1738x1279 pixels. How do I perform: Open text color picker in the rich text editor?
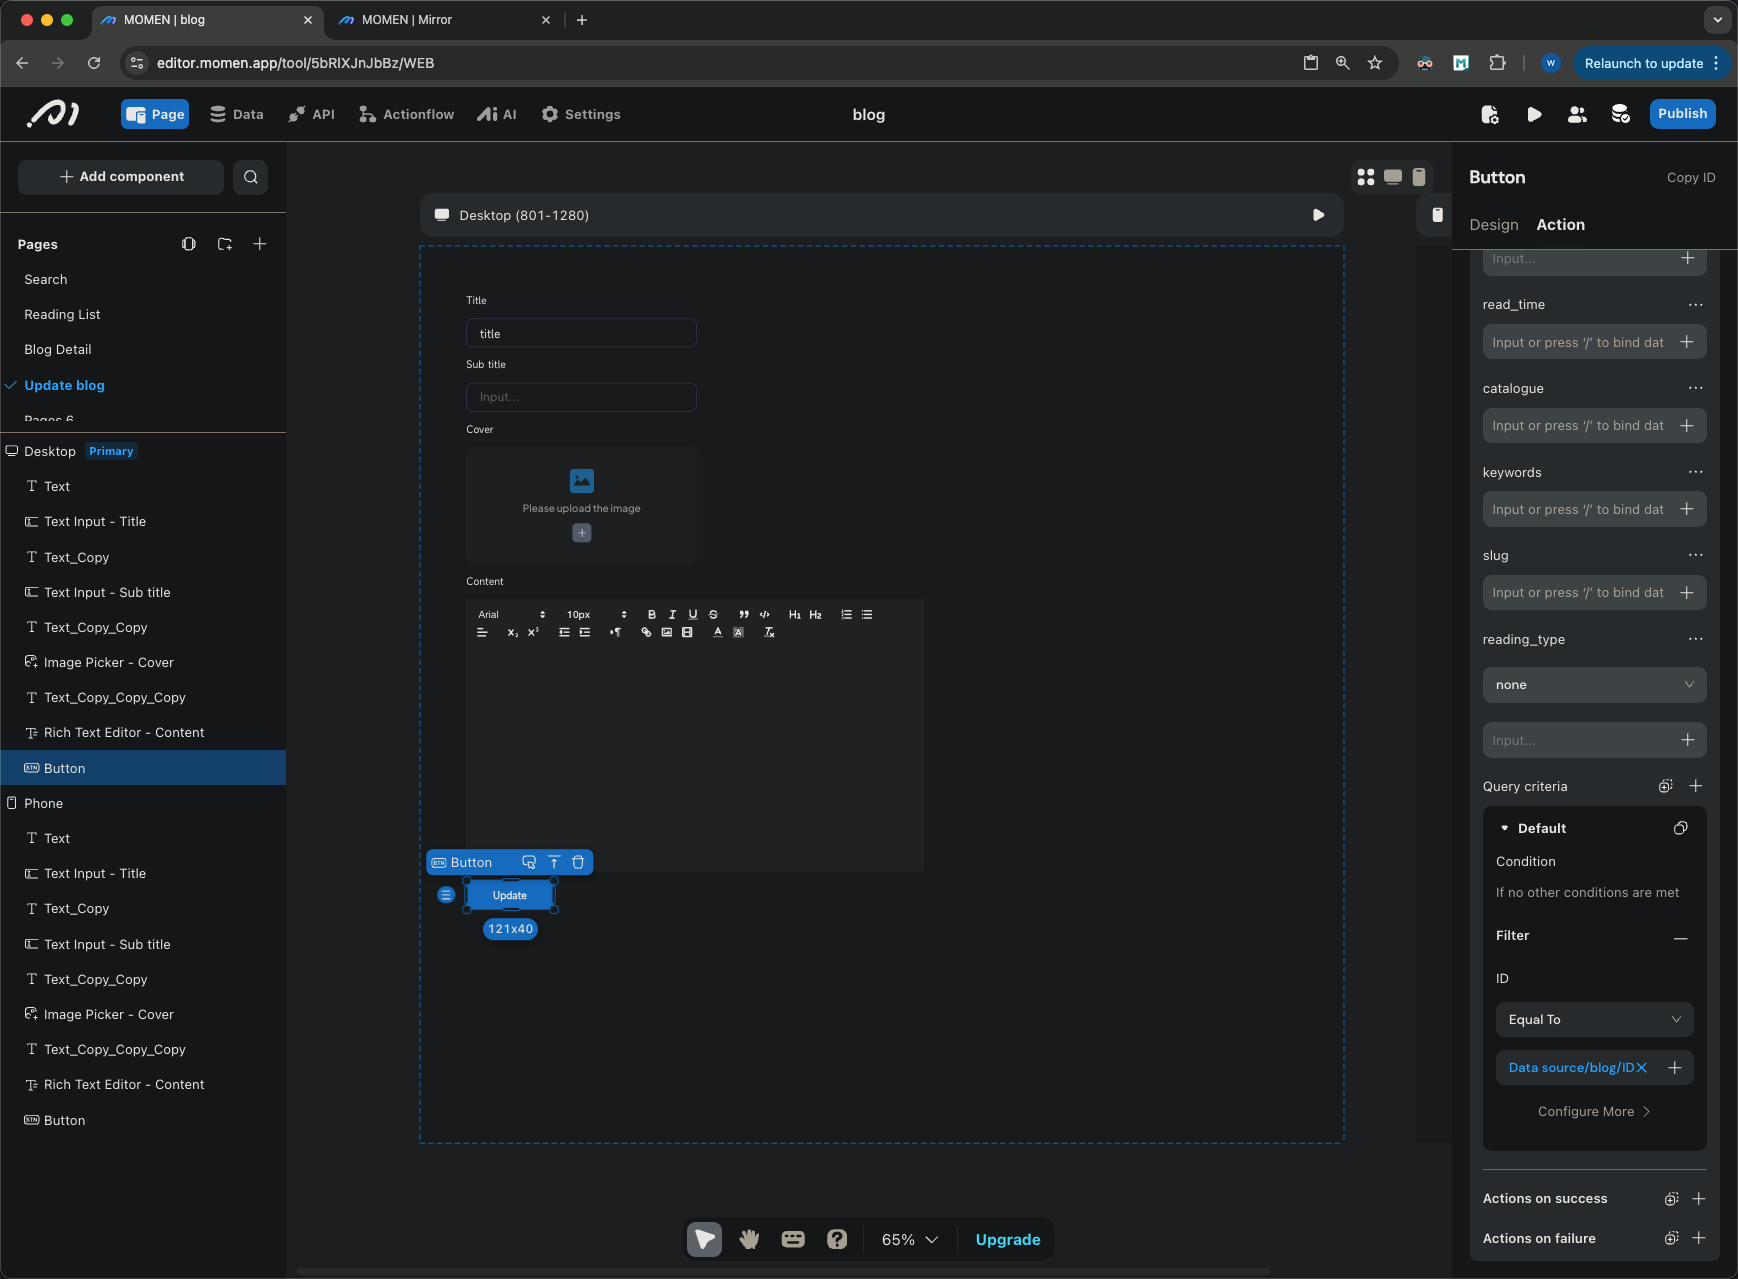click(x=717, y=632)
